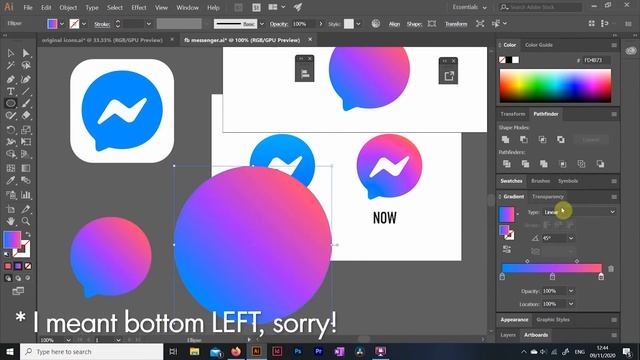This screenshot has width=640, height=360.
Task: Open zoom level dropdown at bottom
Action: coord(69,340)
